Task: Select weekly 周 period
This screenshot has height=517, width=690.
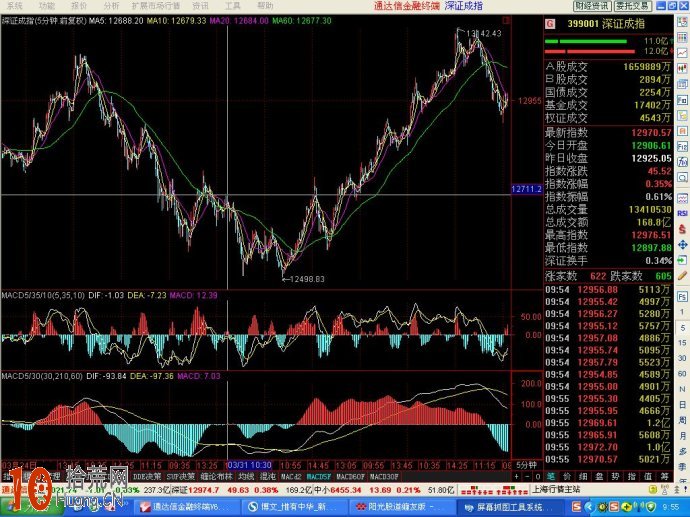Action: pyautogui.click(x=683, y=420)
